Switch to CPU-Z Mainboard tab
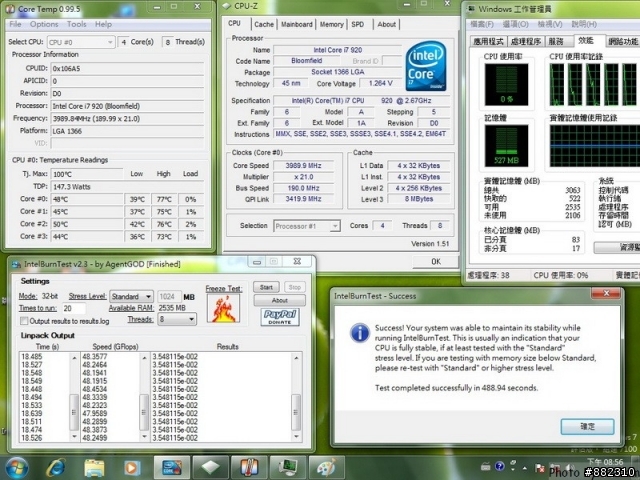This screenshot has height=480, width=640. (x=297, y=24)
